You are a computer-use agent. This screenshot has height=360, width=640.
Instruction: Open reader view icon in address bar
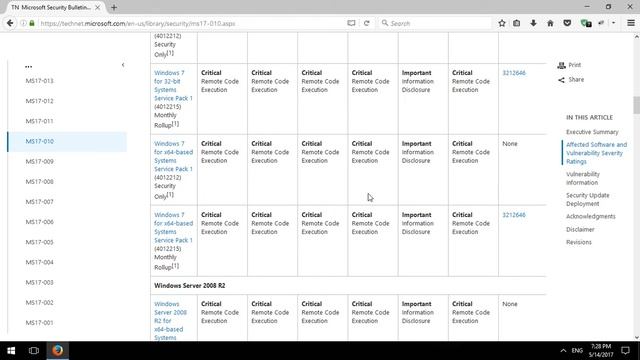point(351,23)
